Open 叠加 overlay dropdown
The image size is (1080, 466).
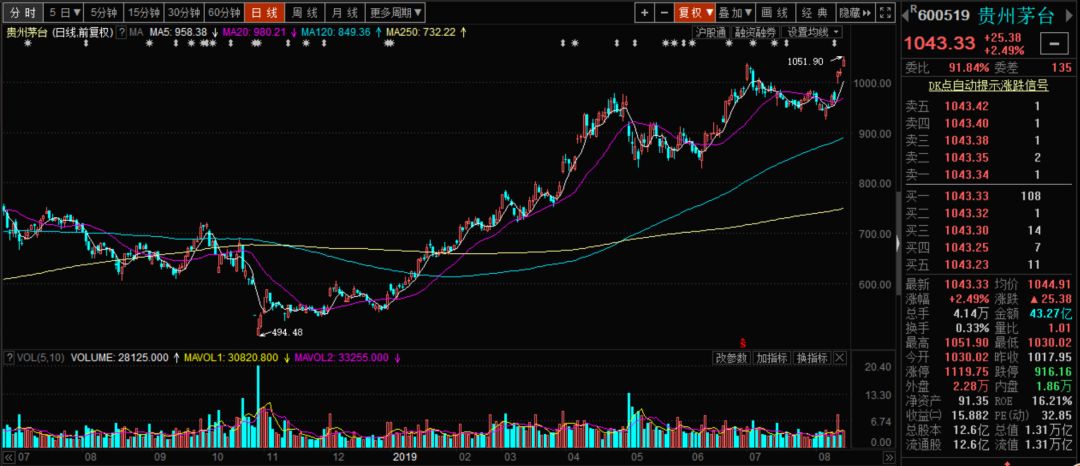(735, 12)
